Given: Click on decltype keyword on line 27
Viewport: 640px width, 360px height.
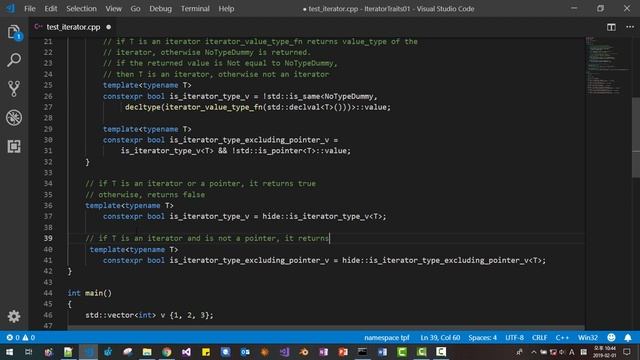Looking at the screenshot, I should click(143, 107).
